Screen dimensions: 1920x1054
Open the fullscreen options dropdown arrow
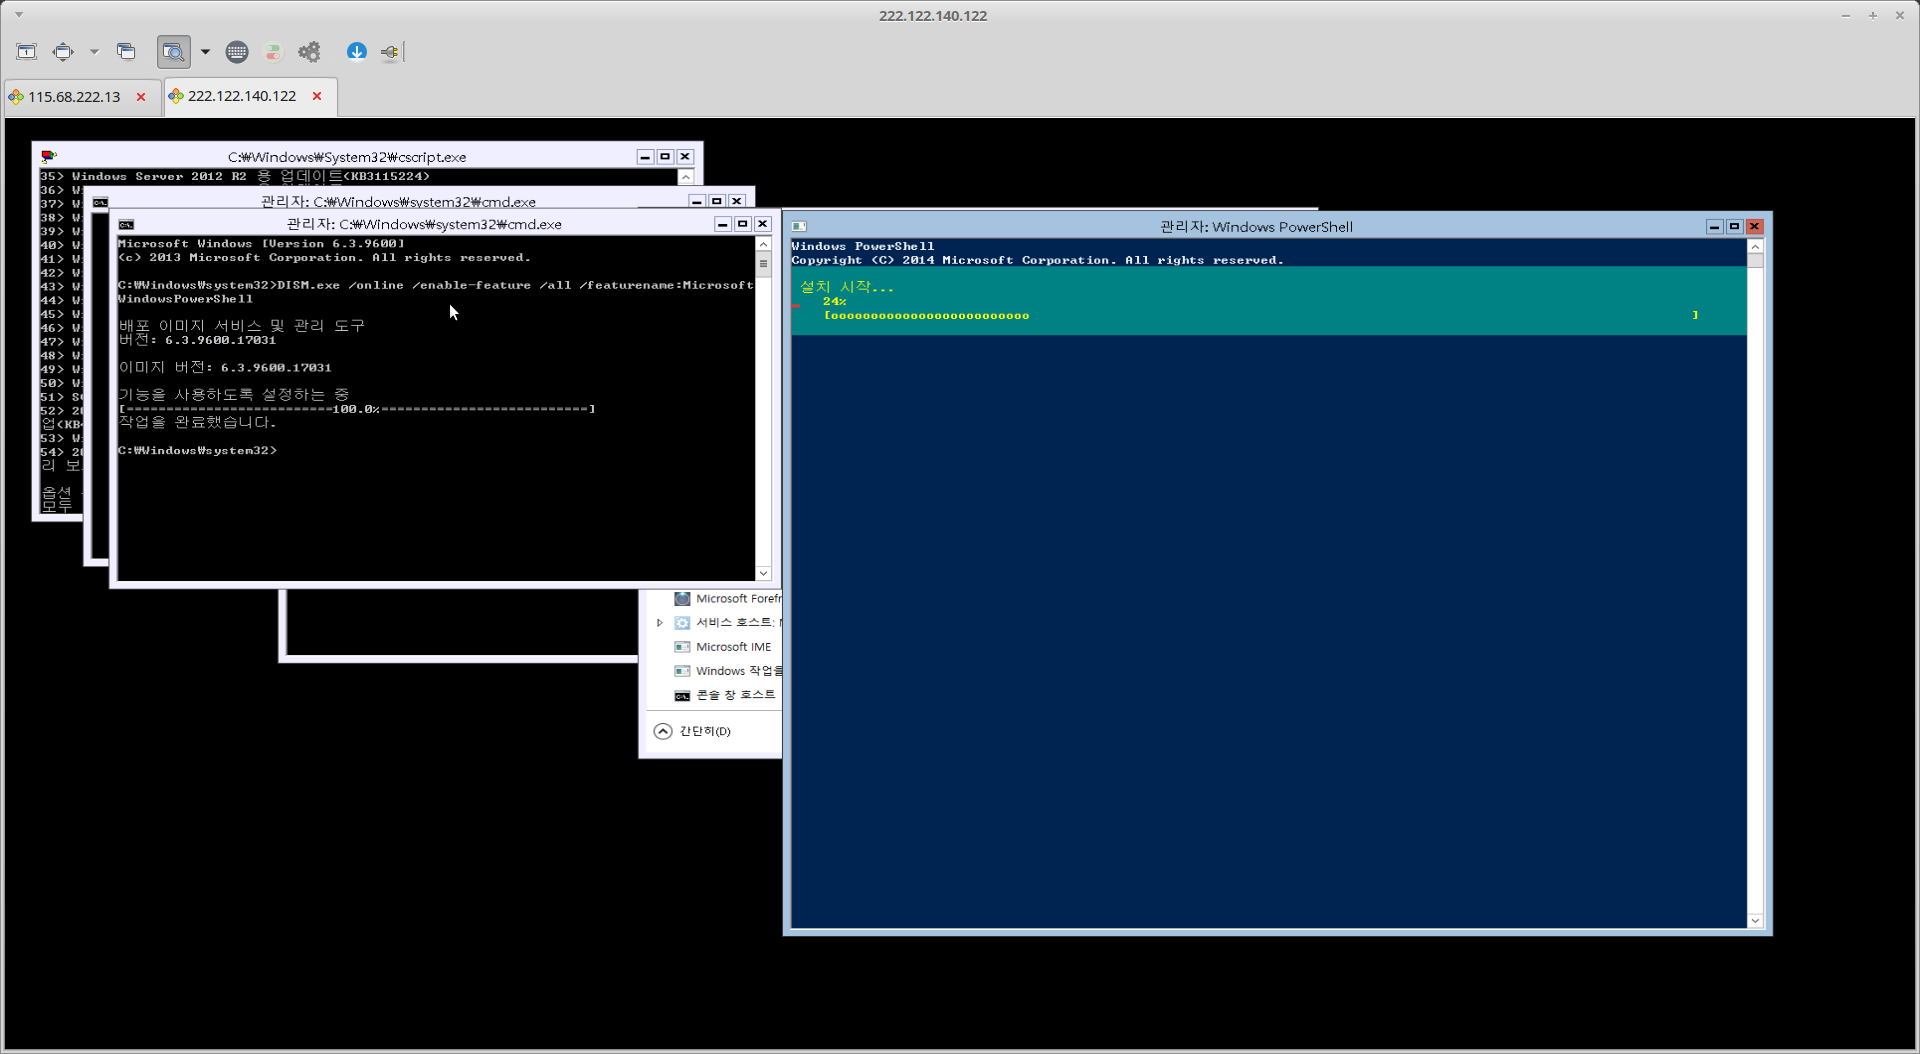94,52
